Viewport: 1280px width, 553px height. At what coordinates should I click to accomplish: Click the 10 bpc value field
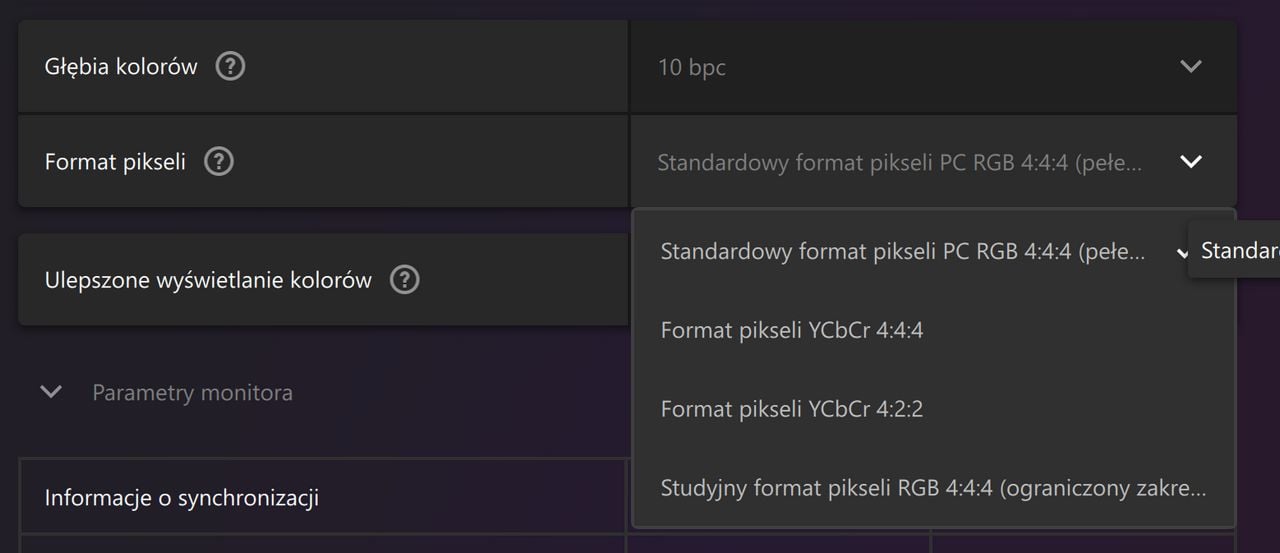pyautogui.click(x=933, y=67)
